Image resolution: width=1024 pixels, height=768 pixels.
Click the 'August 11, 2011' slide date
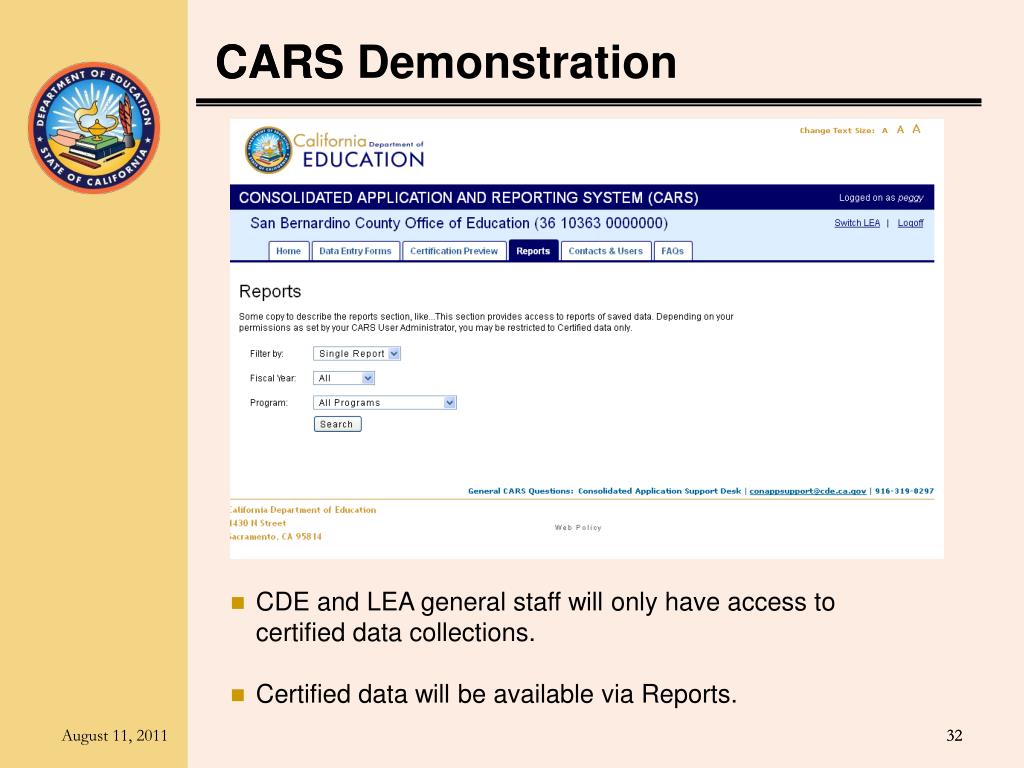[114, 736]
